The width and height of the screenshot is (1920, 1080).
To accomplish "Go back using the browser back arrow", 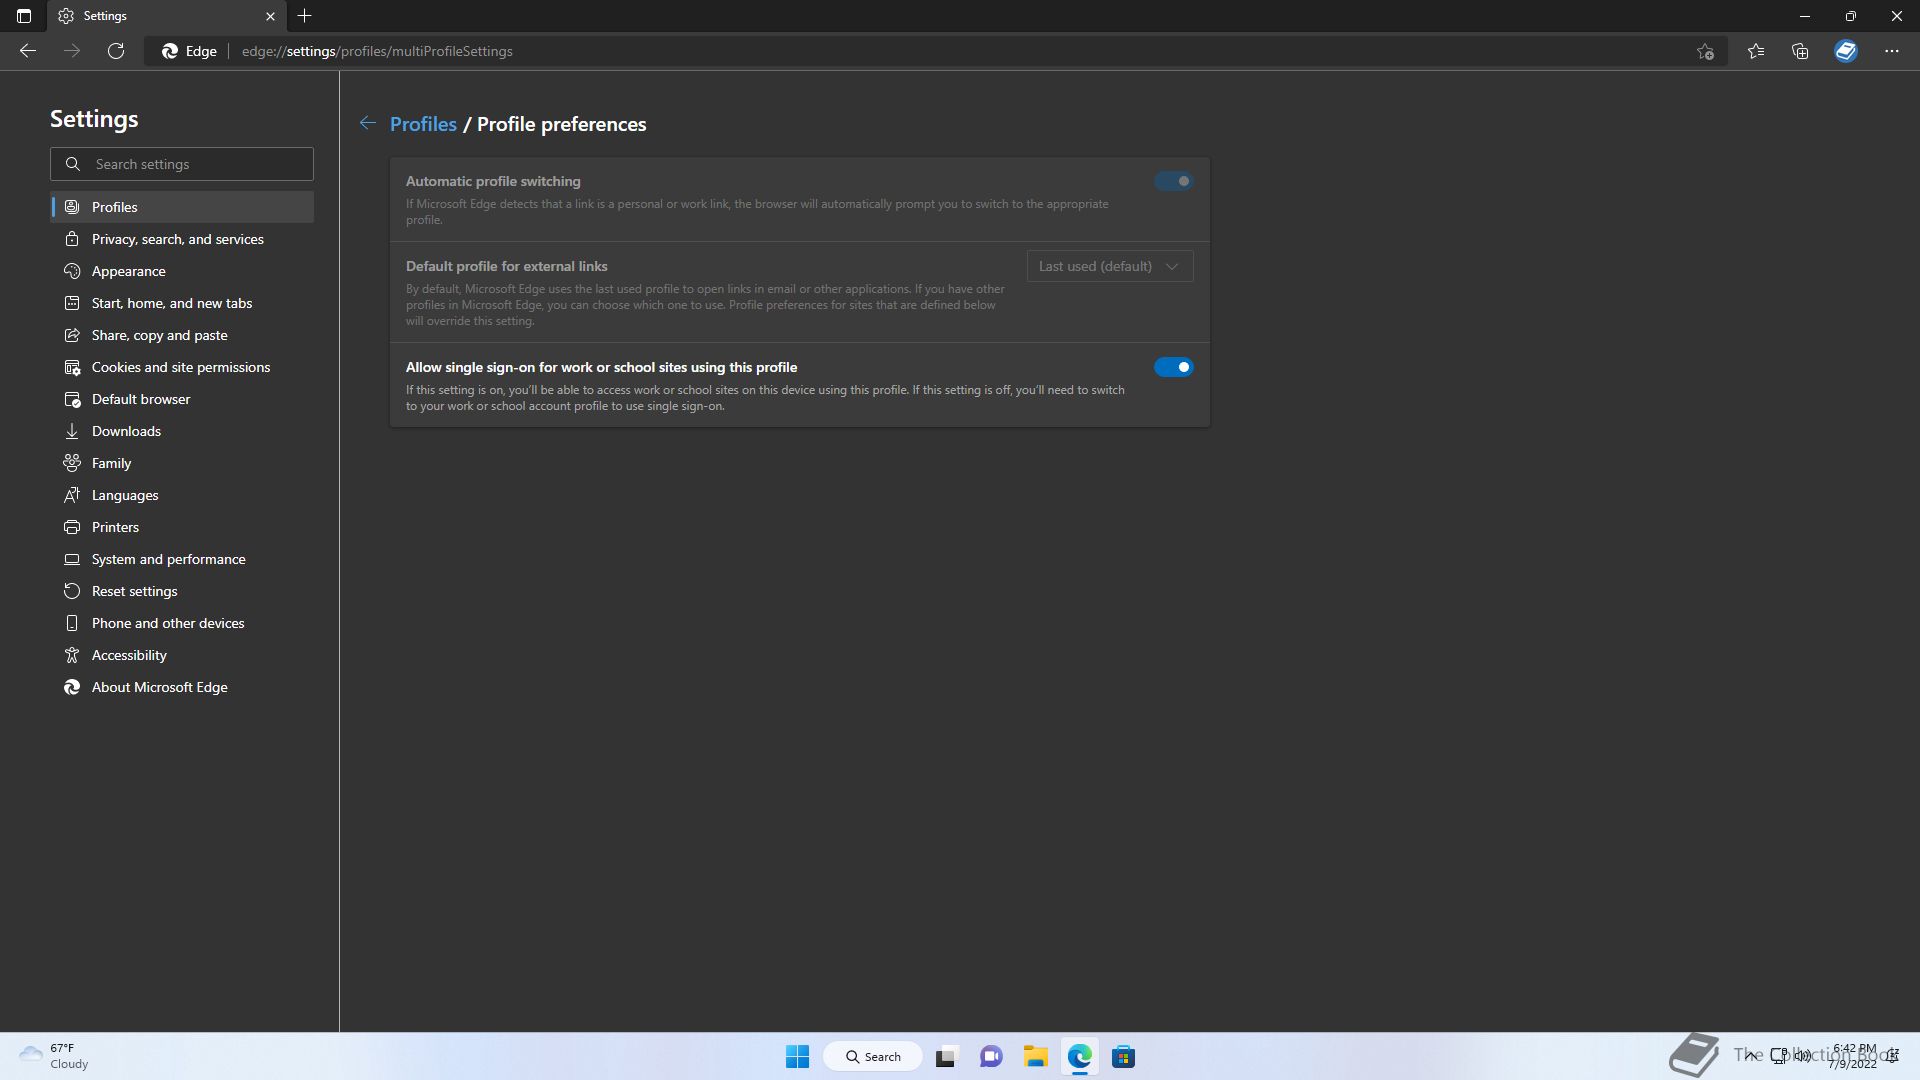I will 28,51.
